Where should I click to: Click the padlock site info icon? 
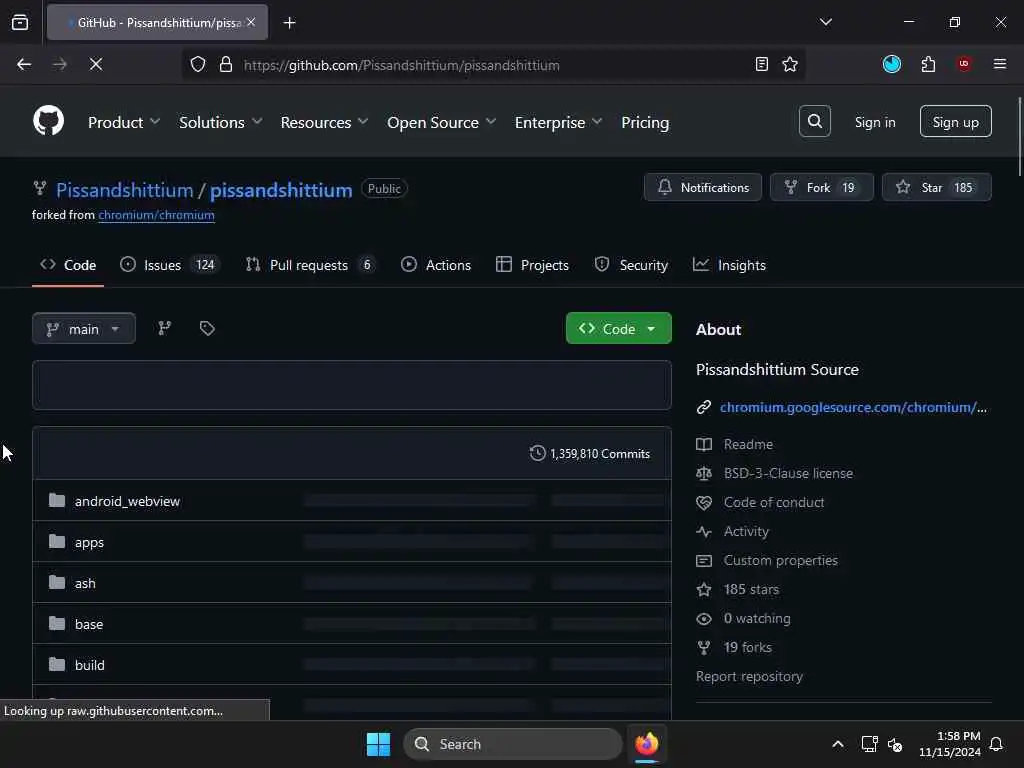pyautogui.click(x=226, y=65)
